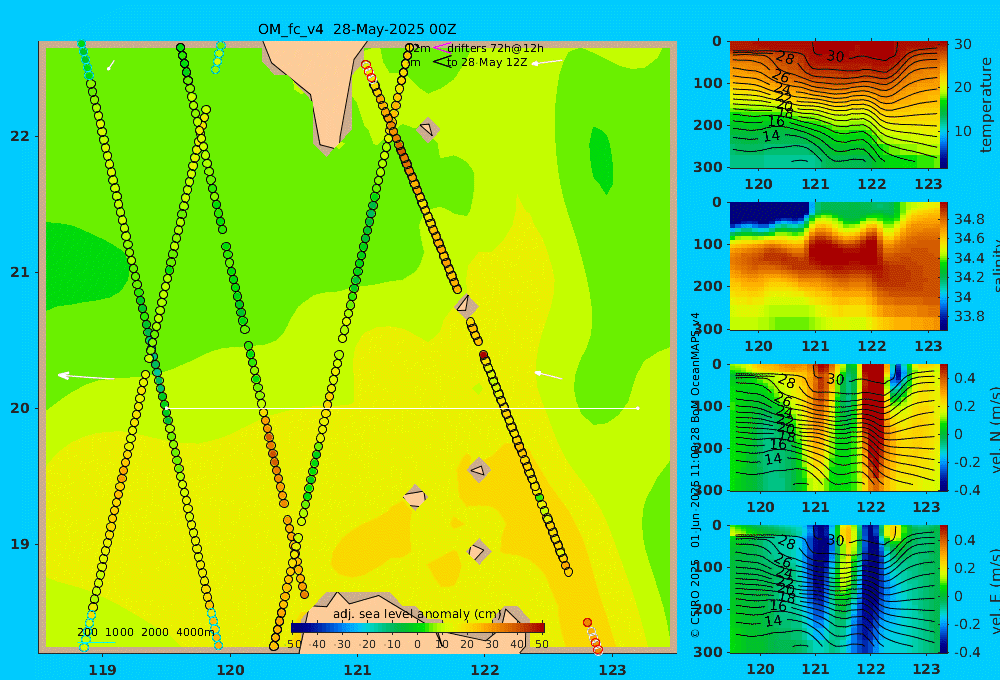Image resolution: width=1000 pixels, height=680 pixels.
Task: Click longitude label '121' below the main map
Action: click(x=357, y=670)
